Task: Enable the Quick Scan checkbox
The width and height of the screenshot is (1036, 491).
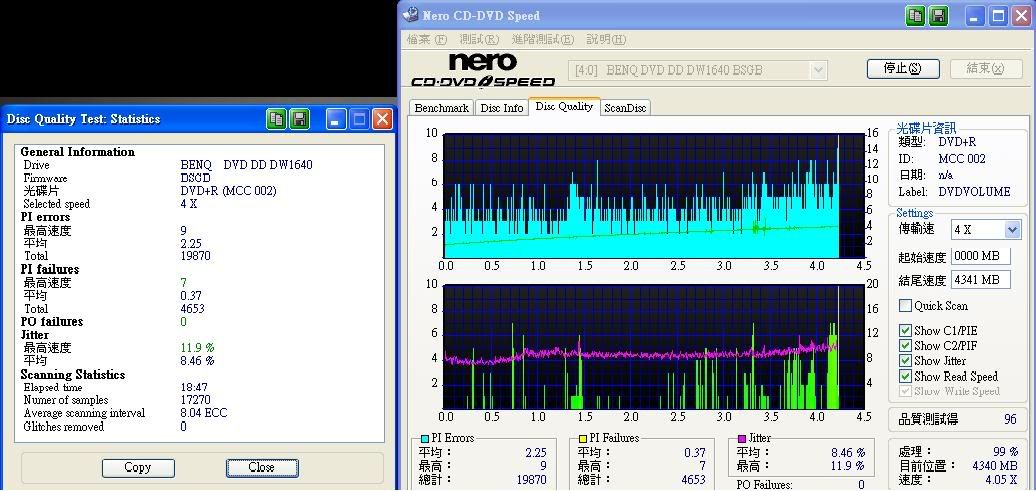Action: tap(906, 306)
